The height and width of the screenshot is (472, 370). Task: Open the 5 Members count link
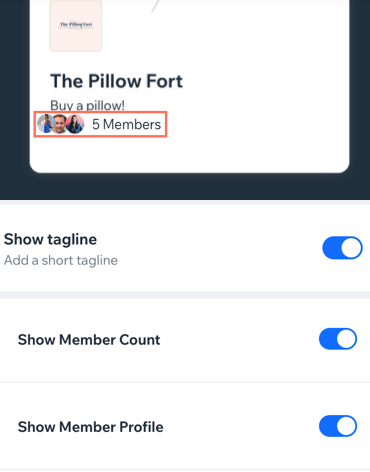127,124
